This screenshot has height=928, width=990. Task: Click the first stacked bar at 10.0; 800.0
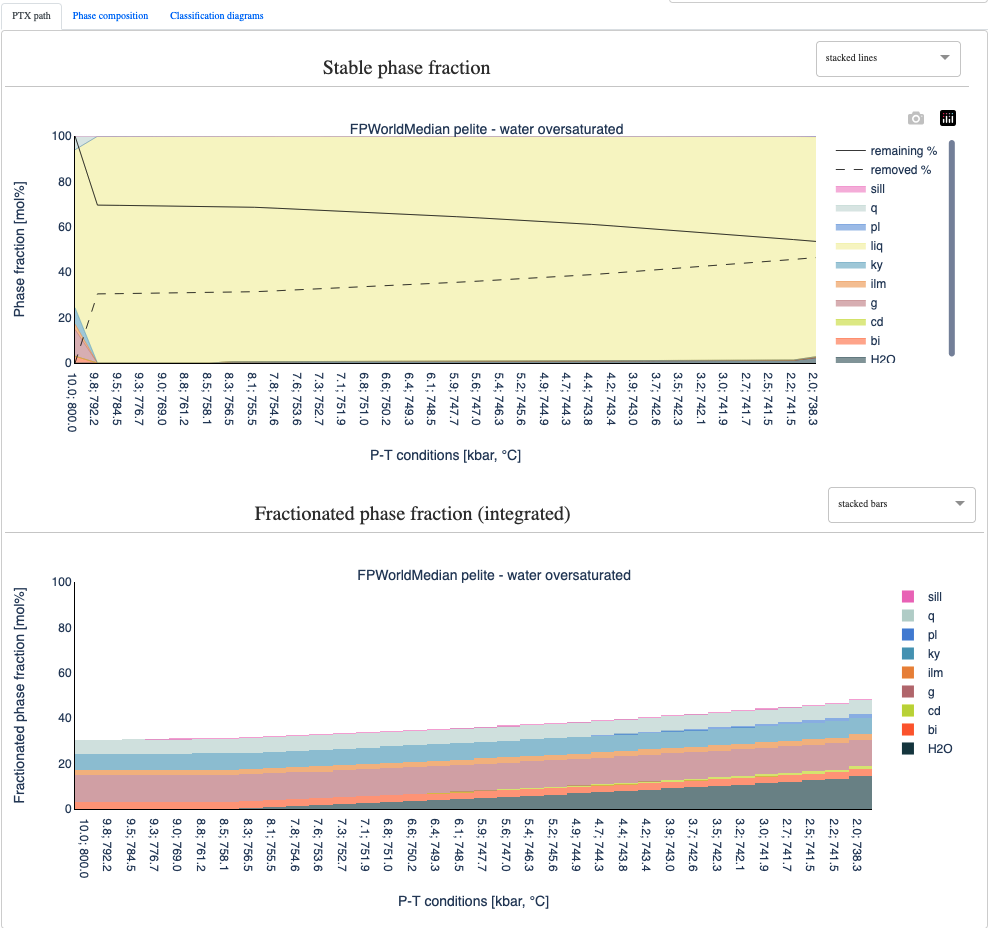point(86,774)
